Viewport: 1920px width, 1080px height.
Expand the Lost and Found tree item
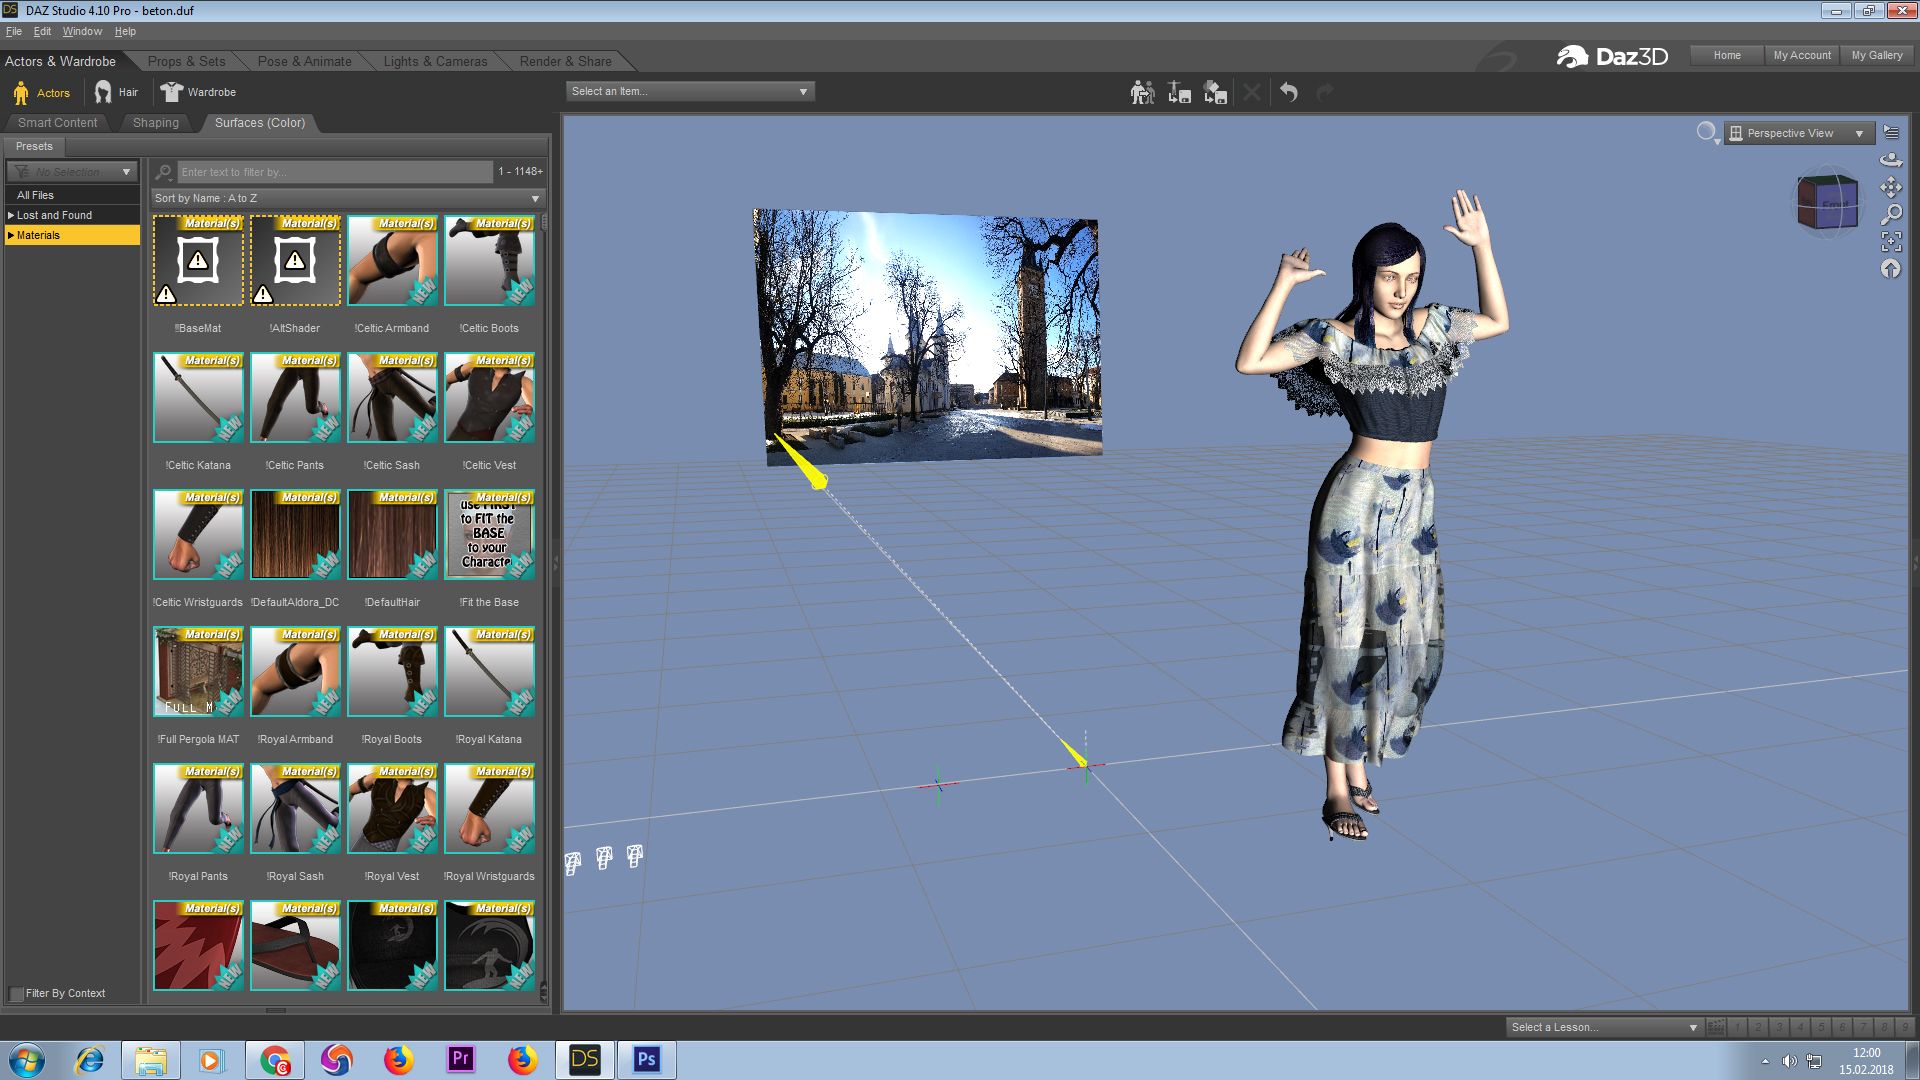(x=11, y=215)
